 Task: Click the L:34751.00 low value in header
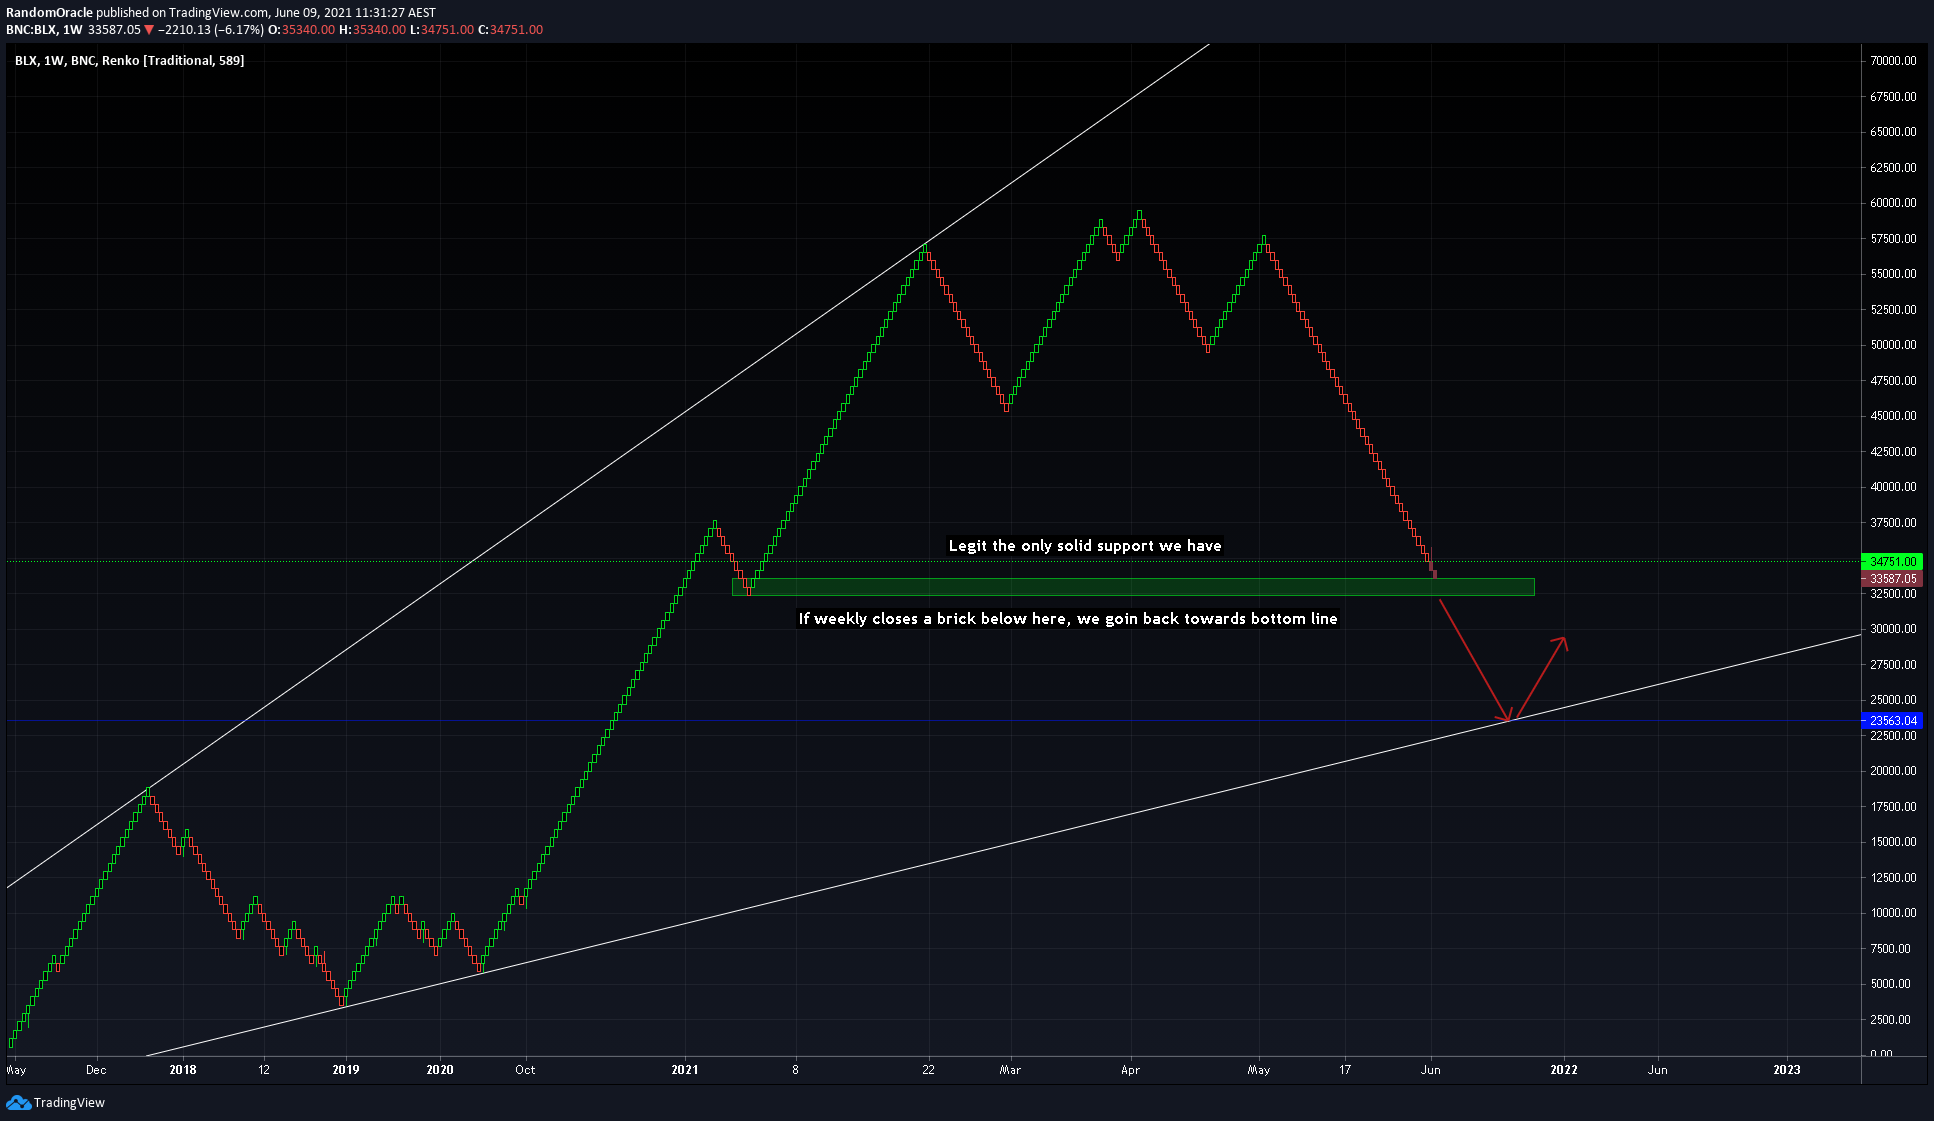point(442,30)
